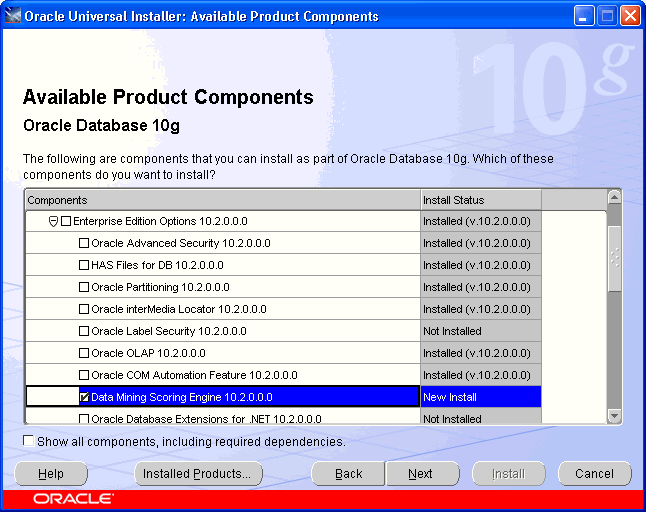This screenshot has height=512, width=646.
Task: Uncheck the Data Mining Scoring Engine checkbox
Action: (x=84, y=397)
